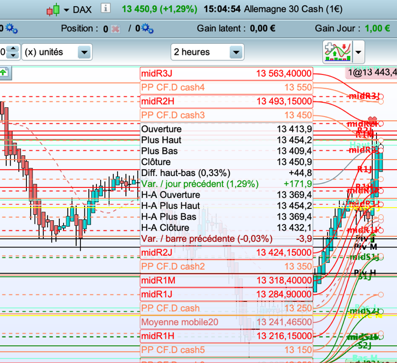Click the midR1H 13 216,15 row

[x=226, y=336]
